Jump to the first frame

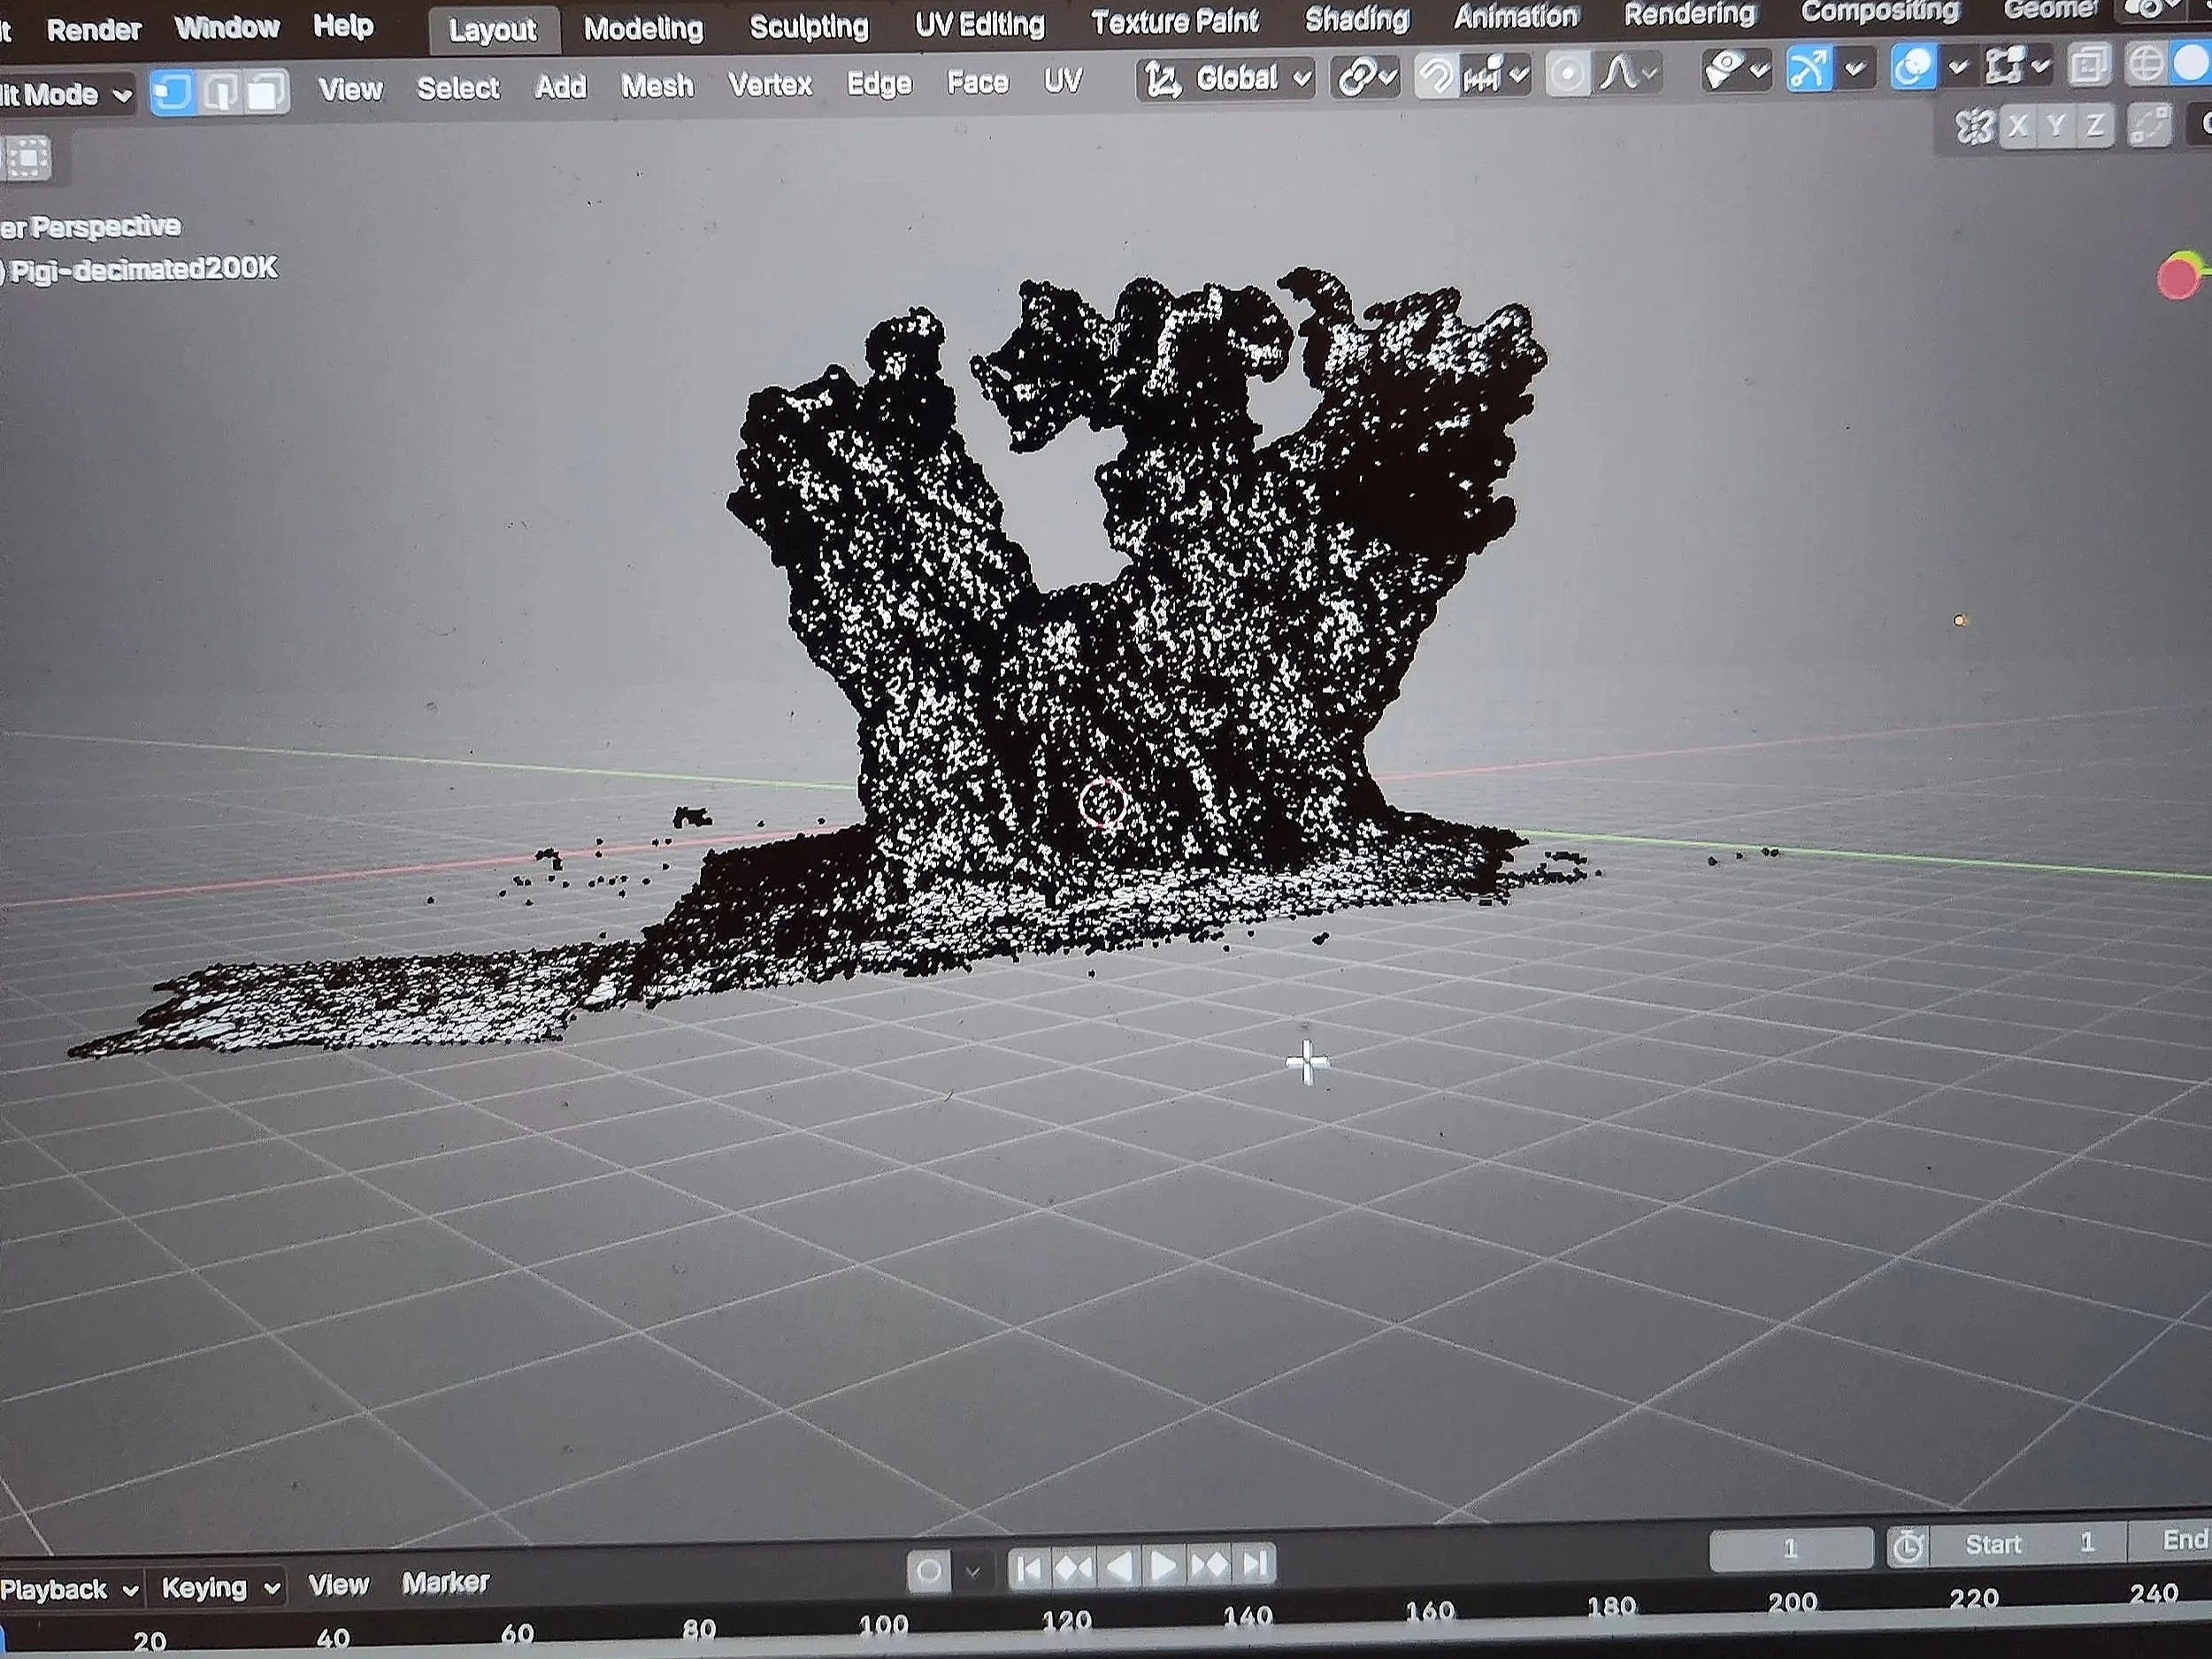1029,1567
